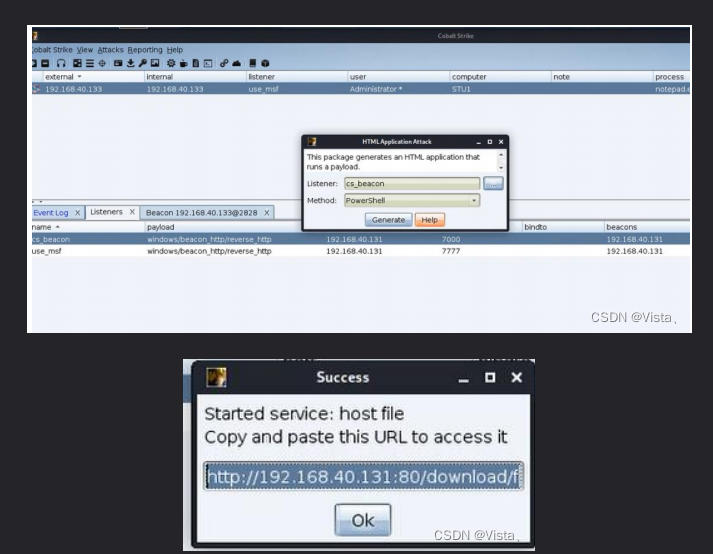Close the HTML Application Attack dialog
This screenshot has width=713, height=554.
click(501, 142)
